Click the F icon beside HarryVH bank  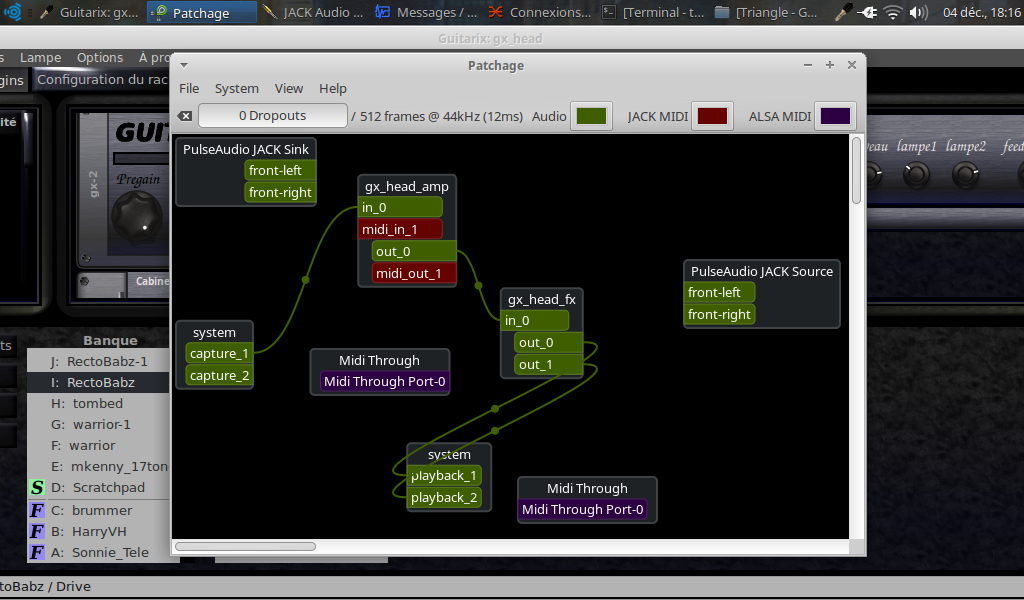37,531
